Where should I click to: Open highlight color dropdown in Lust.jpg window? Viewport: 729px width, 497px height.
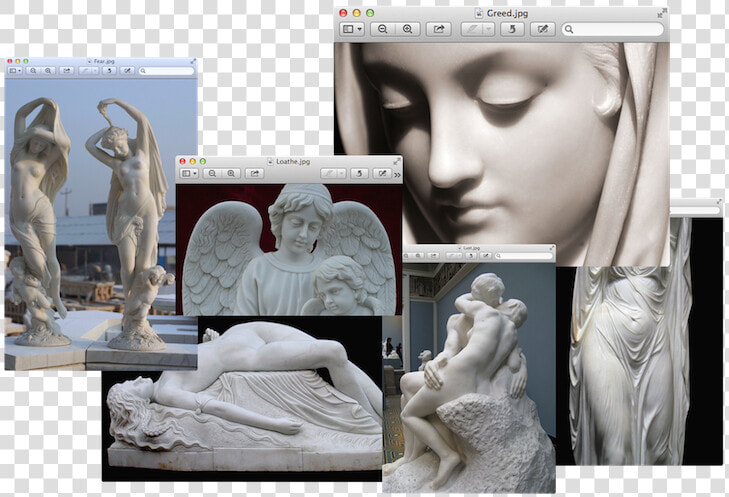tap(459, 256)
